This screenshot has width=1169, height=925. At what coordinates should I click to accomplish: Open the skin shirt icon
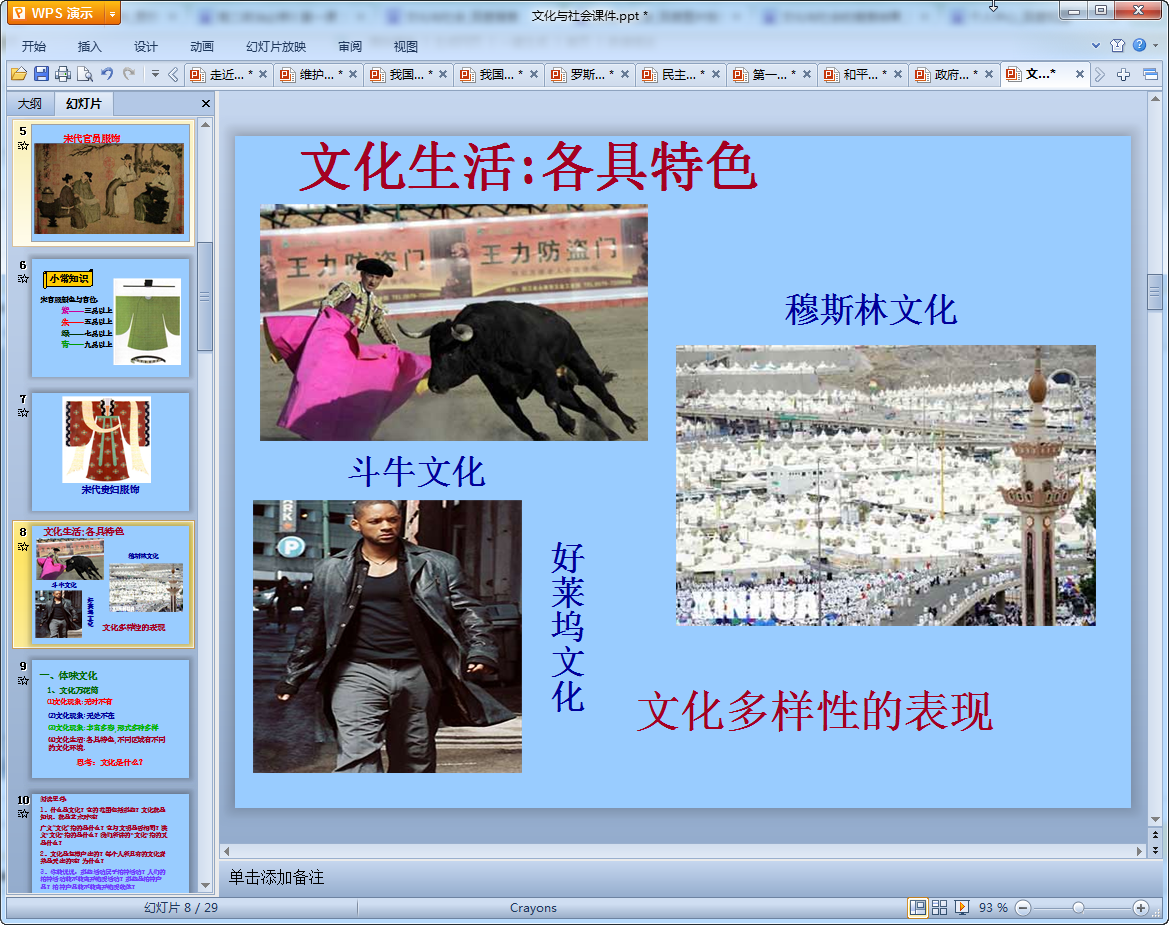pos(1118,45)
